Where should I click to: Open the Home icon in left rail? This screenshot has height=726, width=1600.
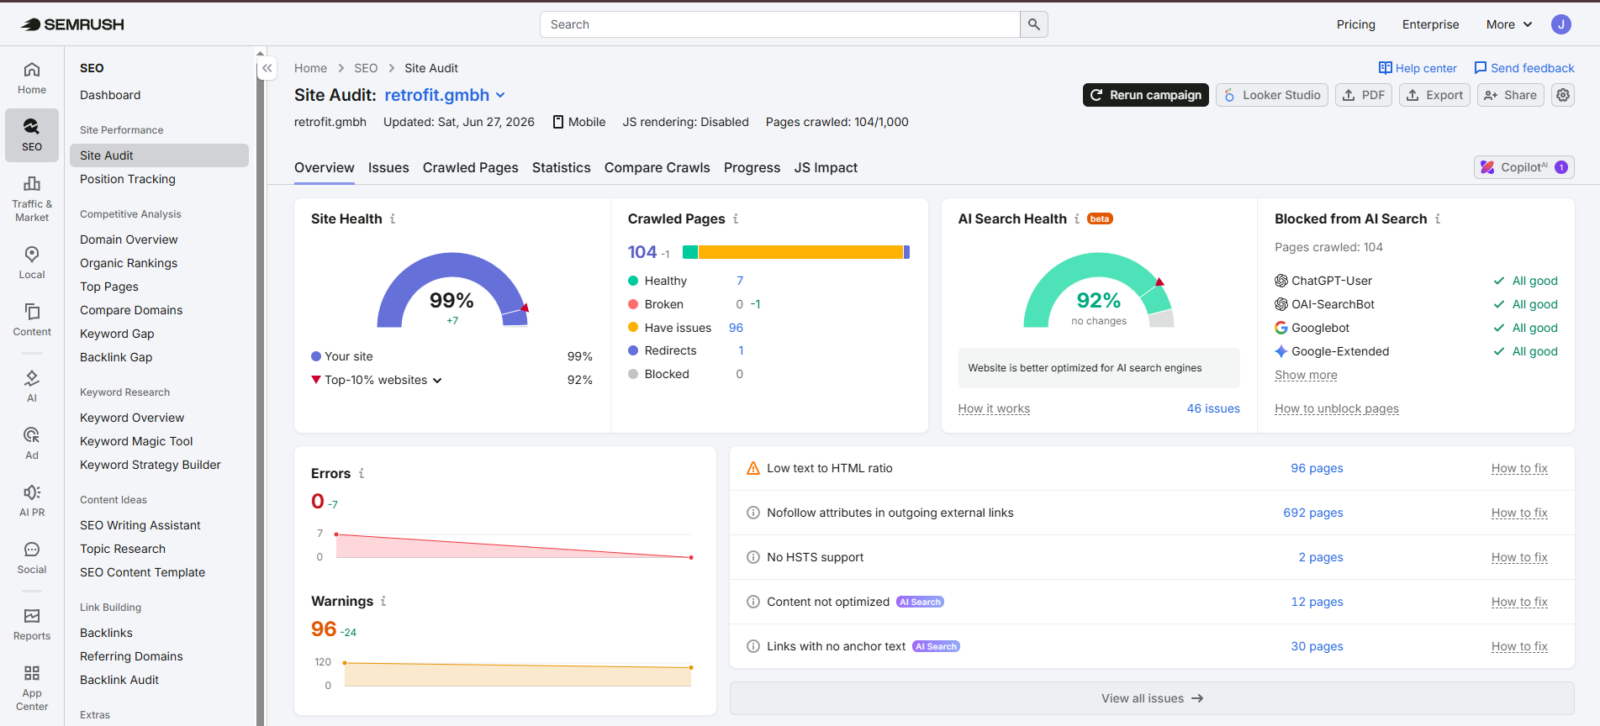[x=32, y=78]
